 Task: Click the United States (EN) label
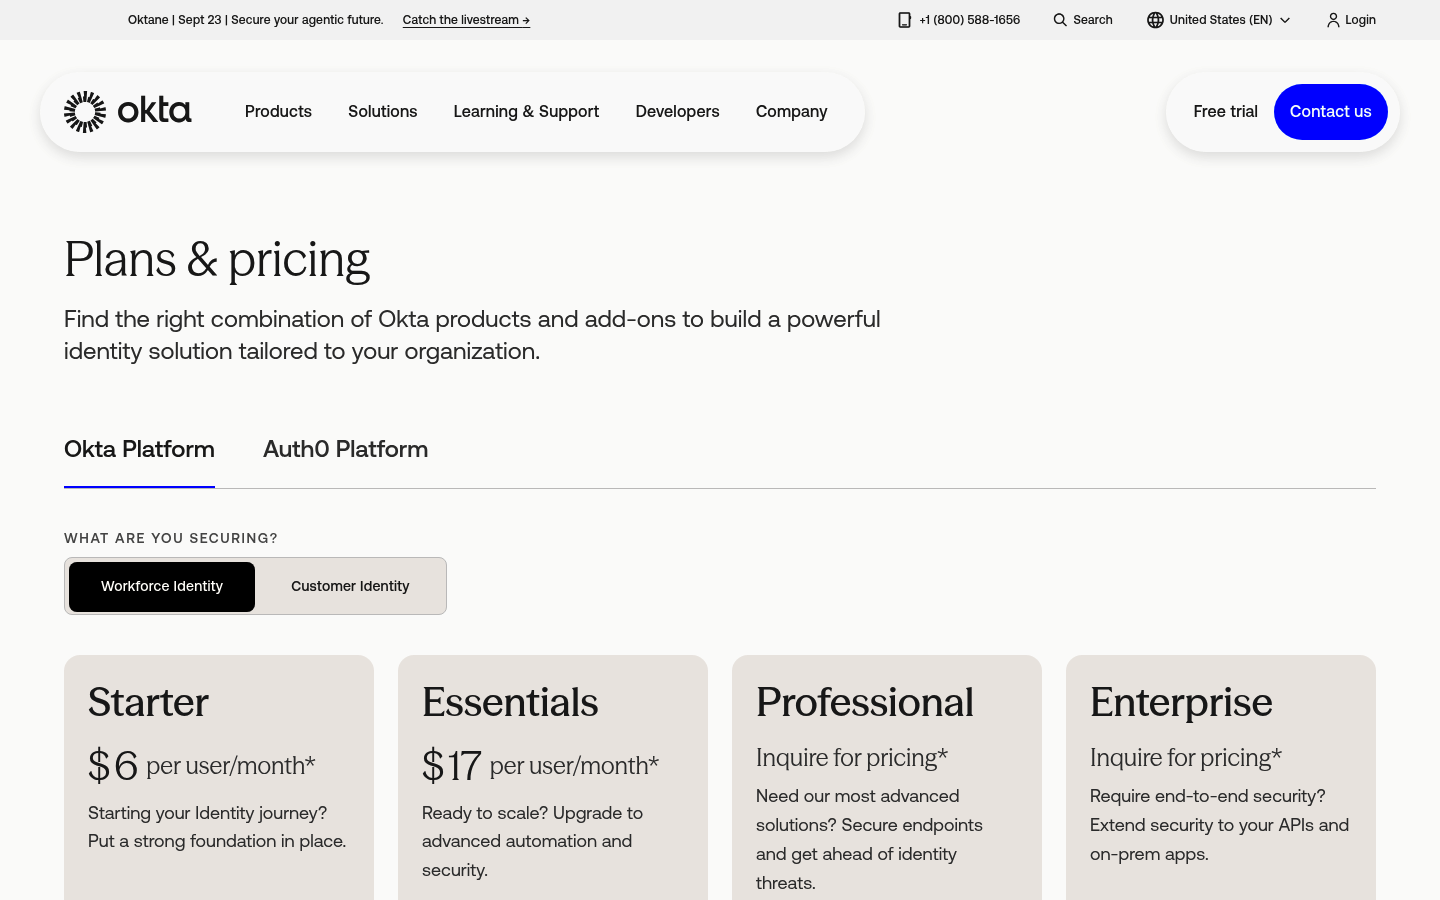point(1220,20)
